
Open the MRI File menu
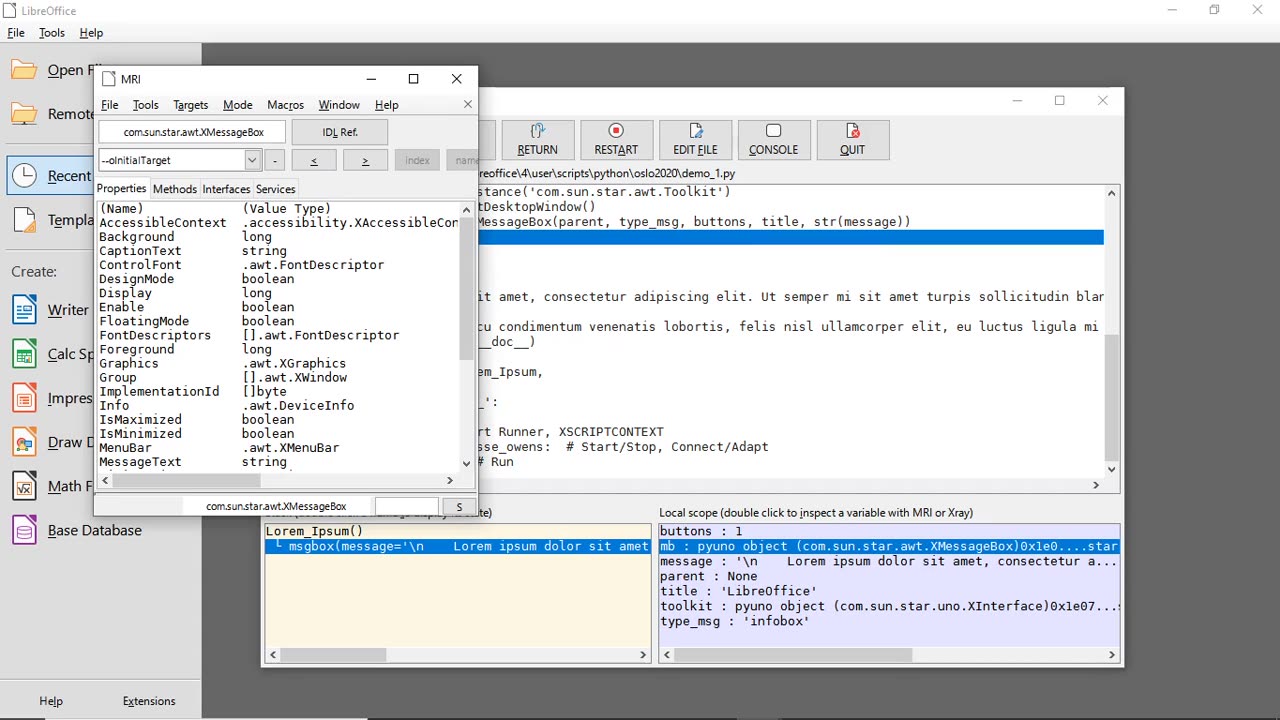pyautogui.click(x=109, y=105)
